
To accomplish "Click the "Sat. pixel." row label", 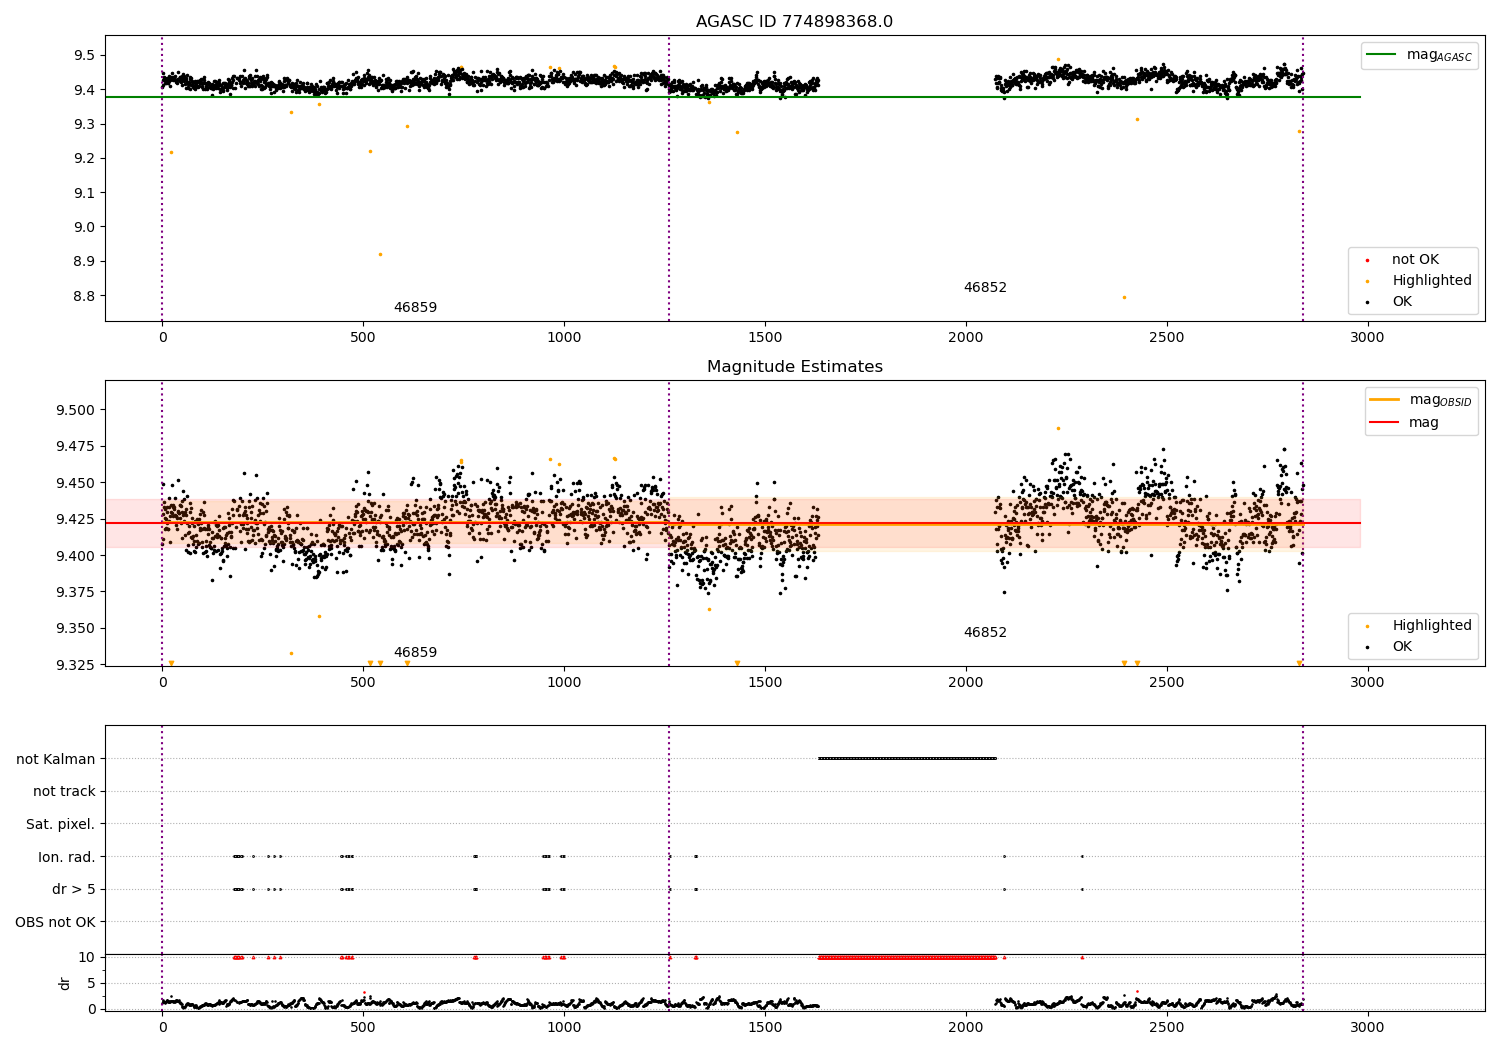I will coord(61,825).
